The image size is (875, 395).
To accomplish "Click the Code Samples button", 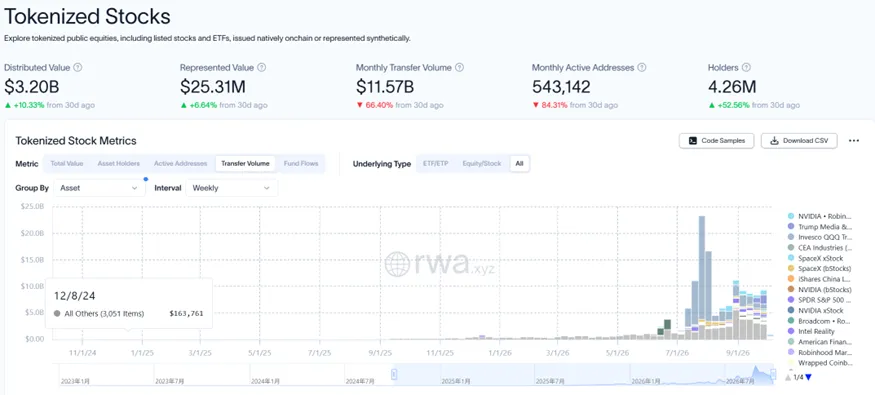I will (x=717, y=141).
